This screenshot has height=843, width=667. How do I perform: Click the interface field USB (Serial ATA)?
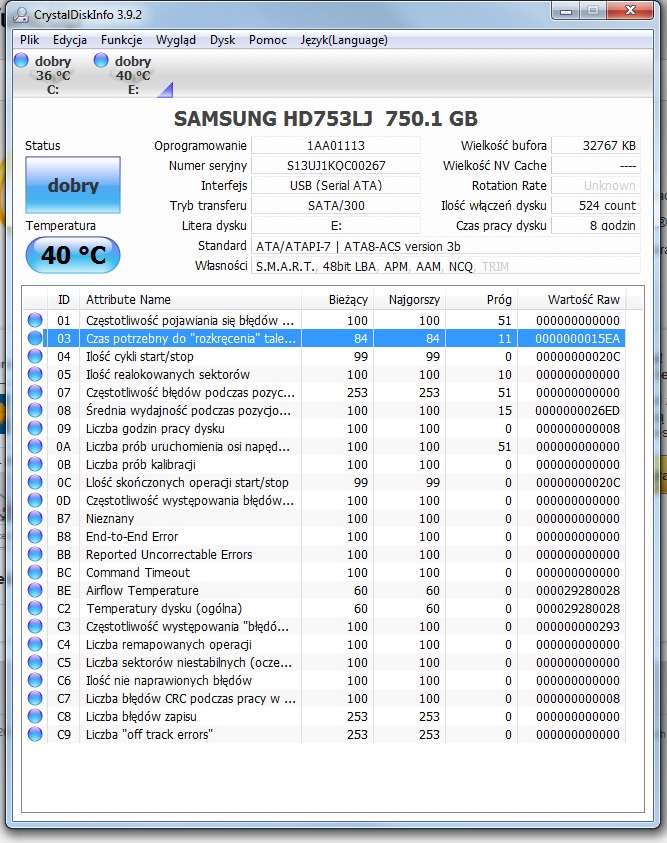pos(336,185)
